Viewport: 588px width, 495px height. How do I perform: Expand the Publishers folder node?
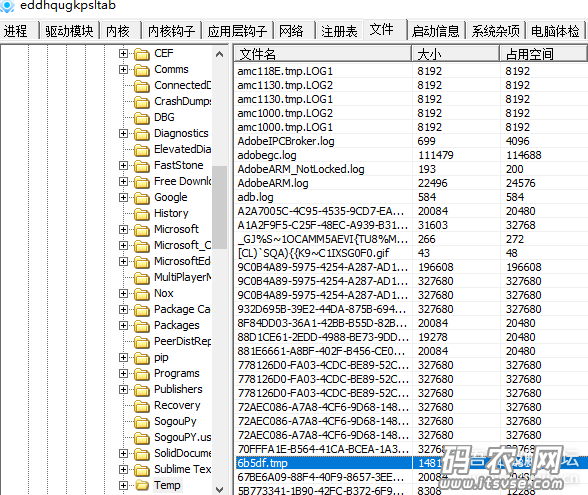pos(123,389)
